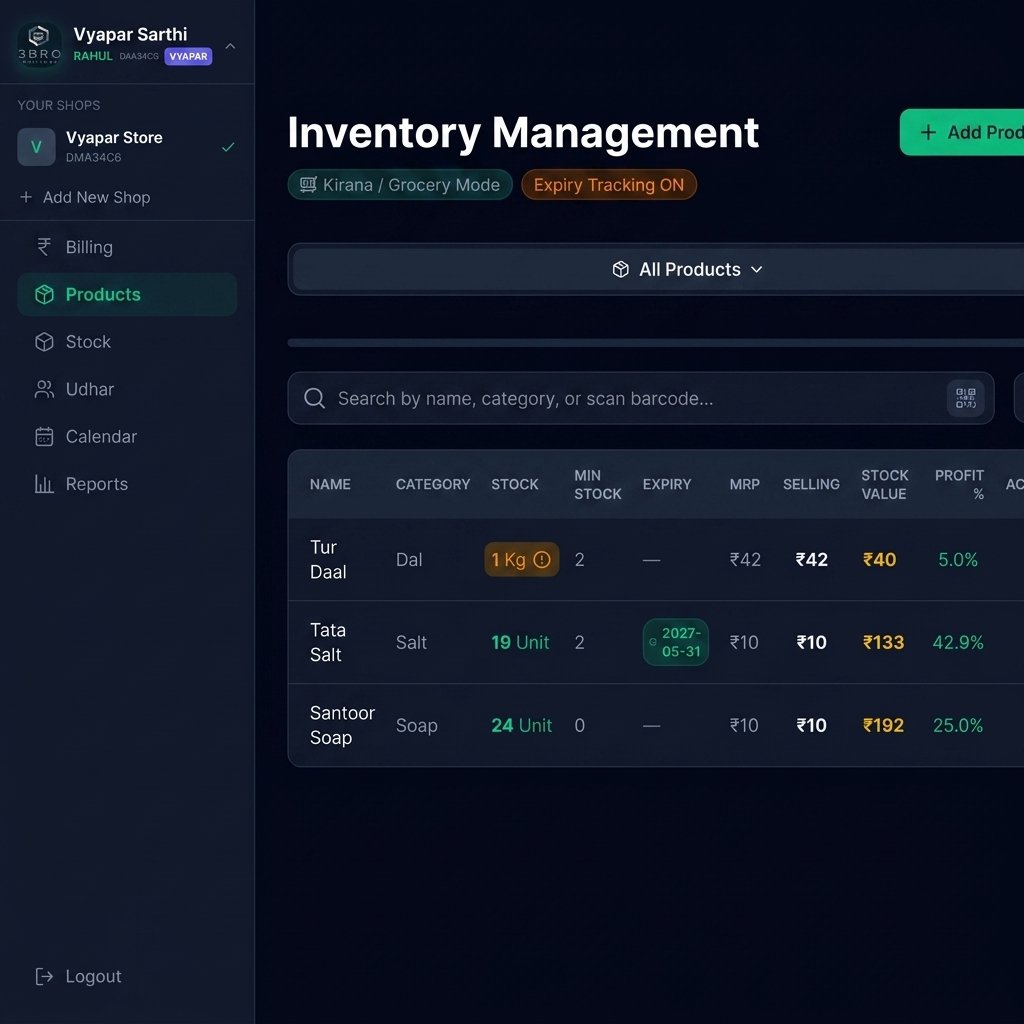Open Billing from the sidebar

127,248
